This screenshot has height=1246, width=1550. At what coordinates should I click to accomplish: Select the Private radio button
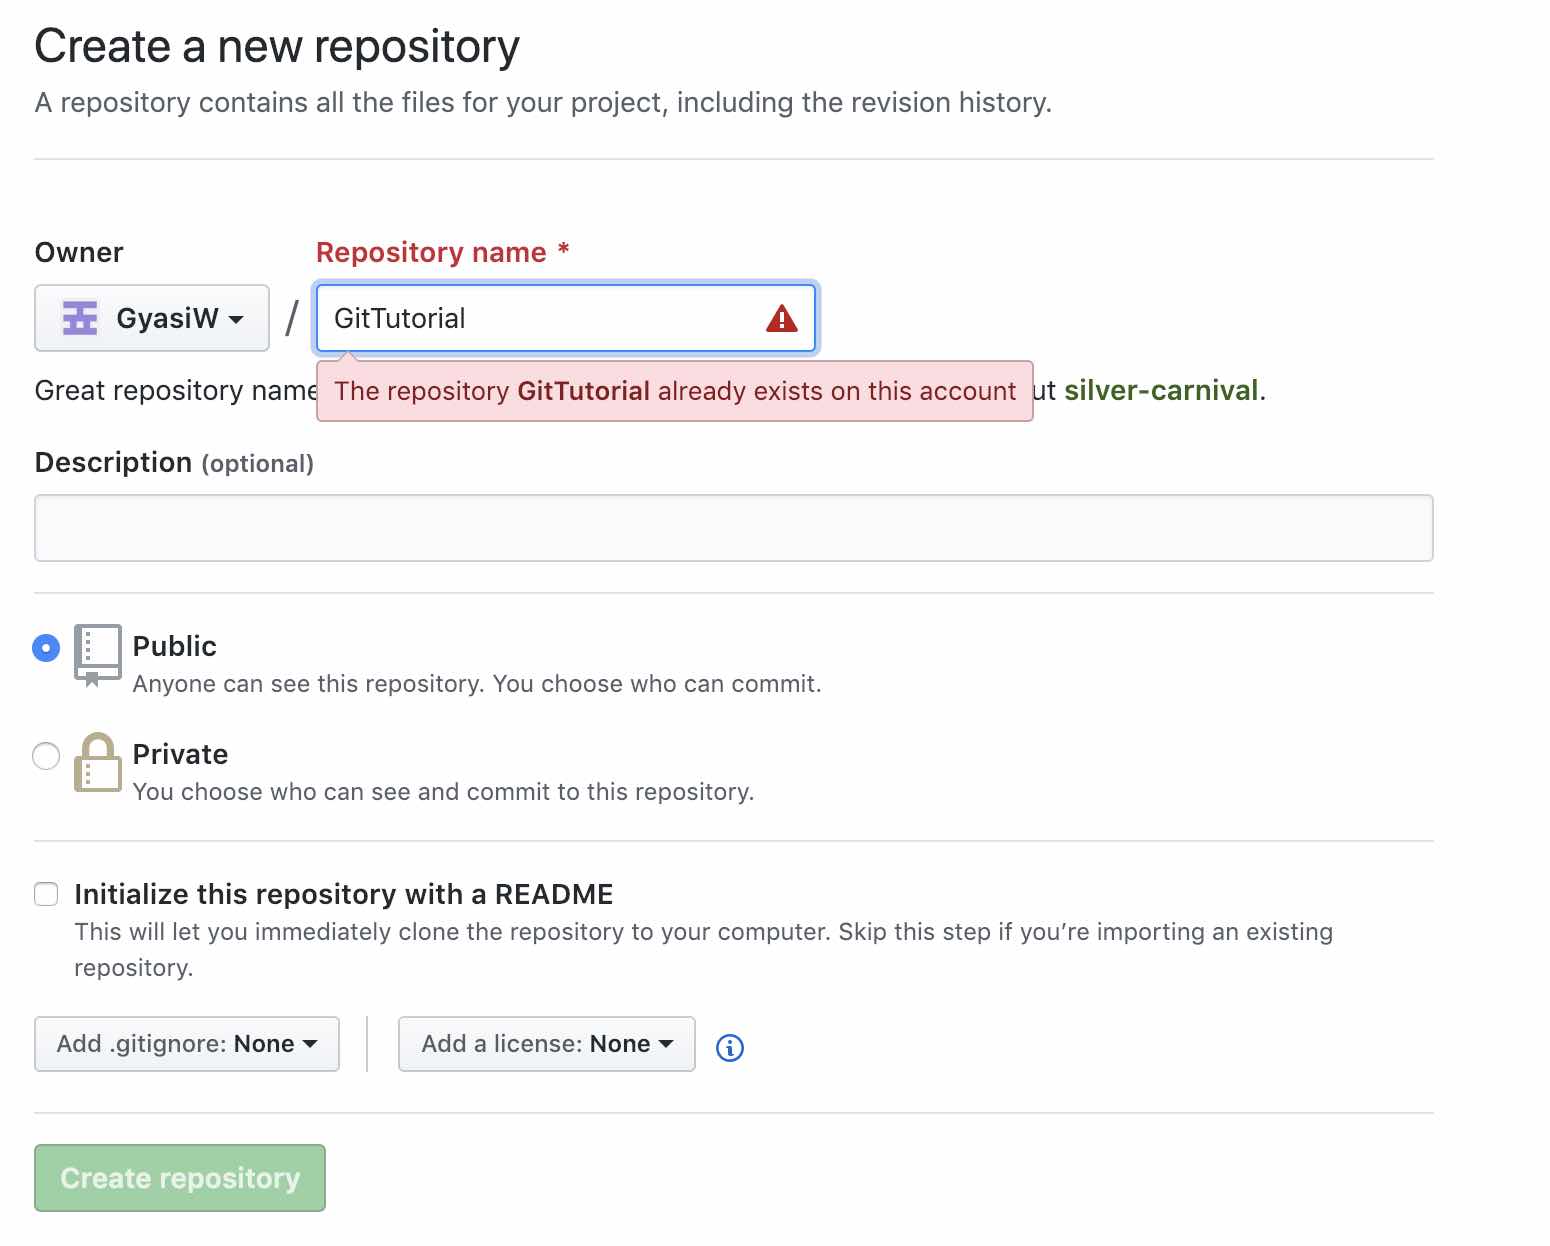46,756
